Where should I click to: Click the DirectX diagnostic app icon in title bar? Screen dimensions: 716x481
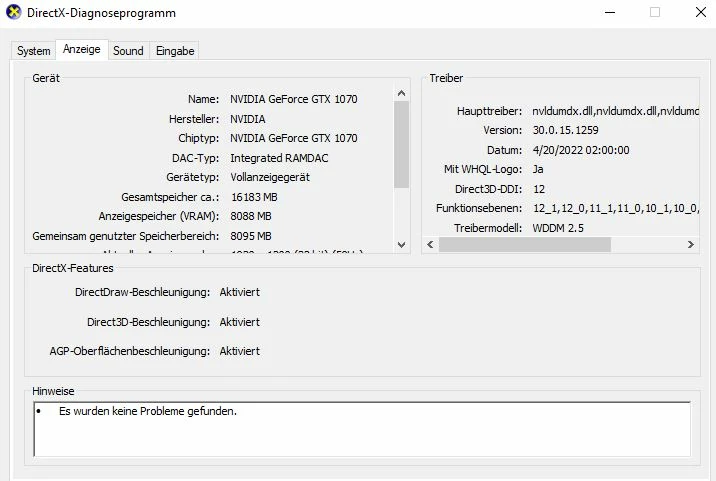tap(14, 12)
